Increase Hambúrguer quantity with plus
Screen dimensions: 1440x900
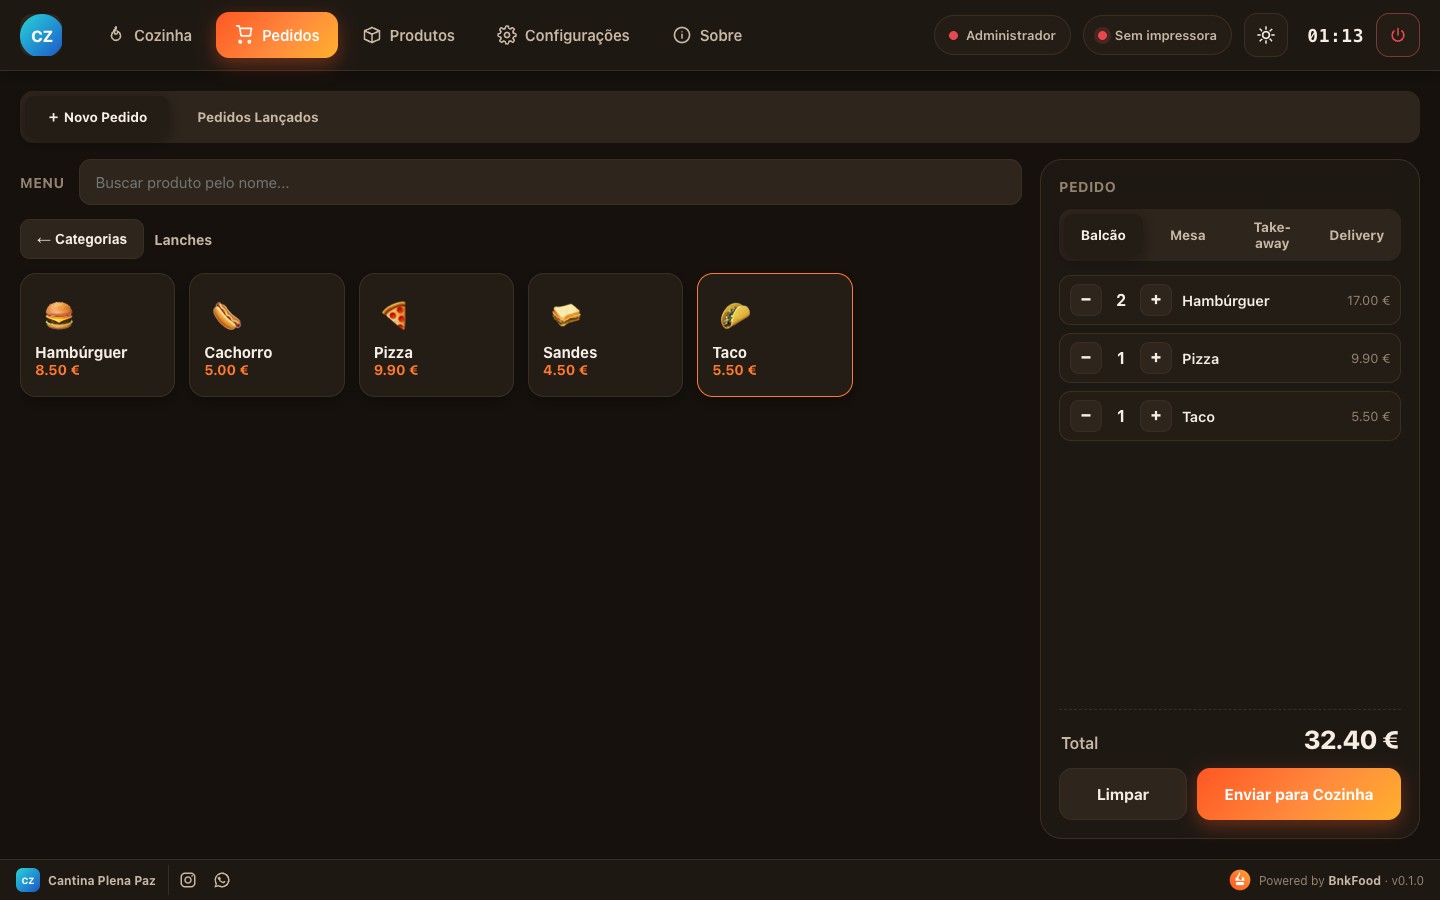[1156, 300]
